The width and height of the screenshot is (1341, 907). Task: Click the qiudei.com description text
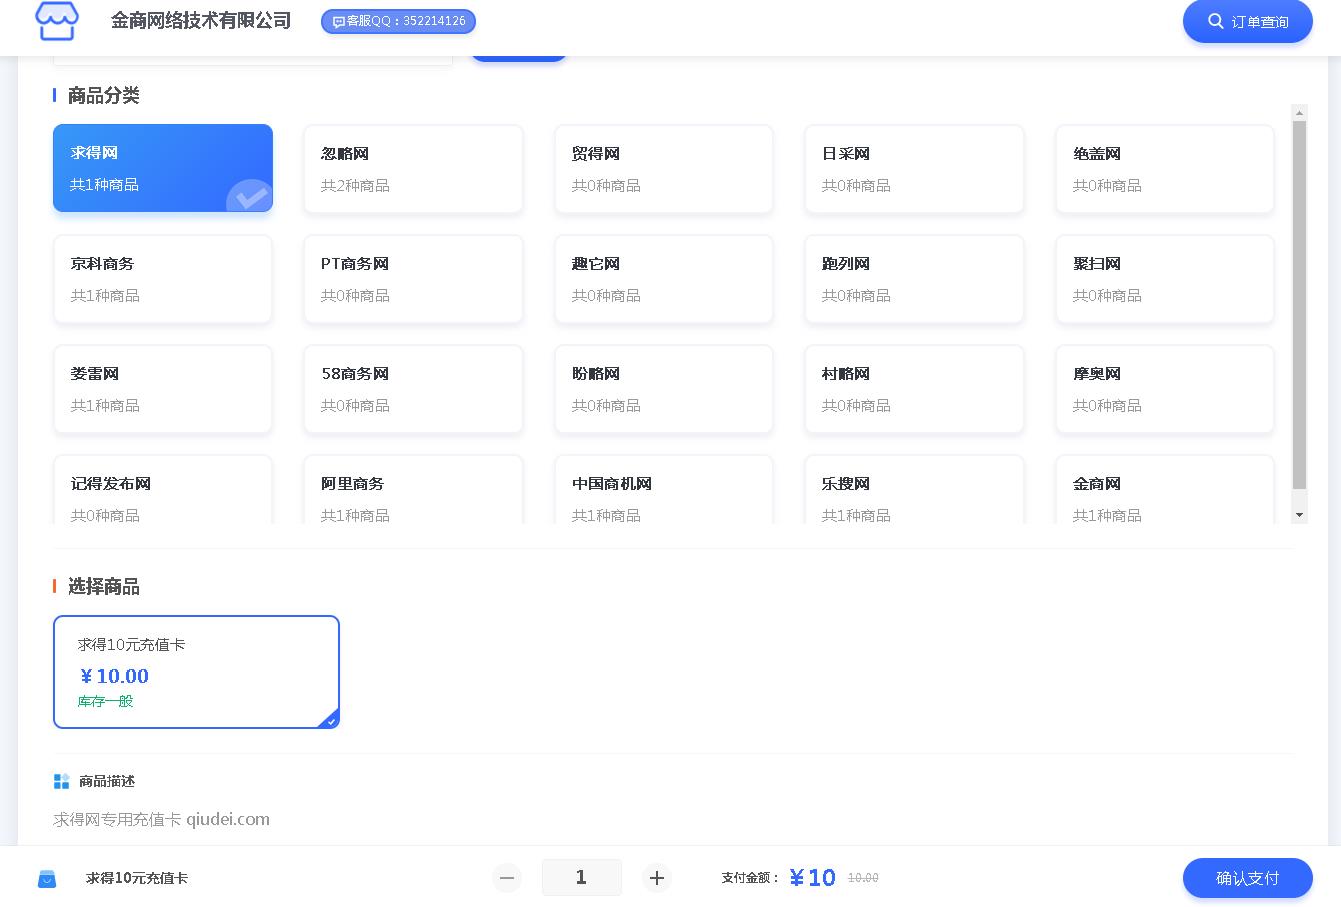click(x=228, y=819)
